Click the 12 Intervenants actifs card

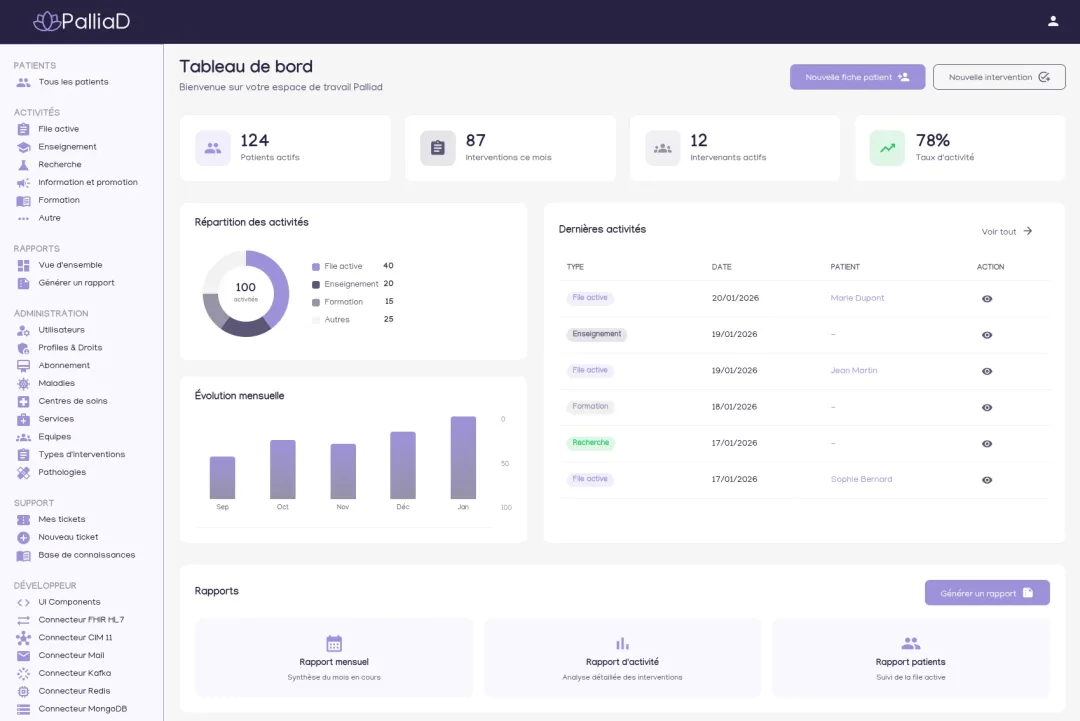(734, 148)
